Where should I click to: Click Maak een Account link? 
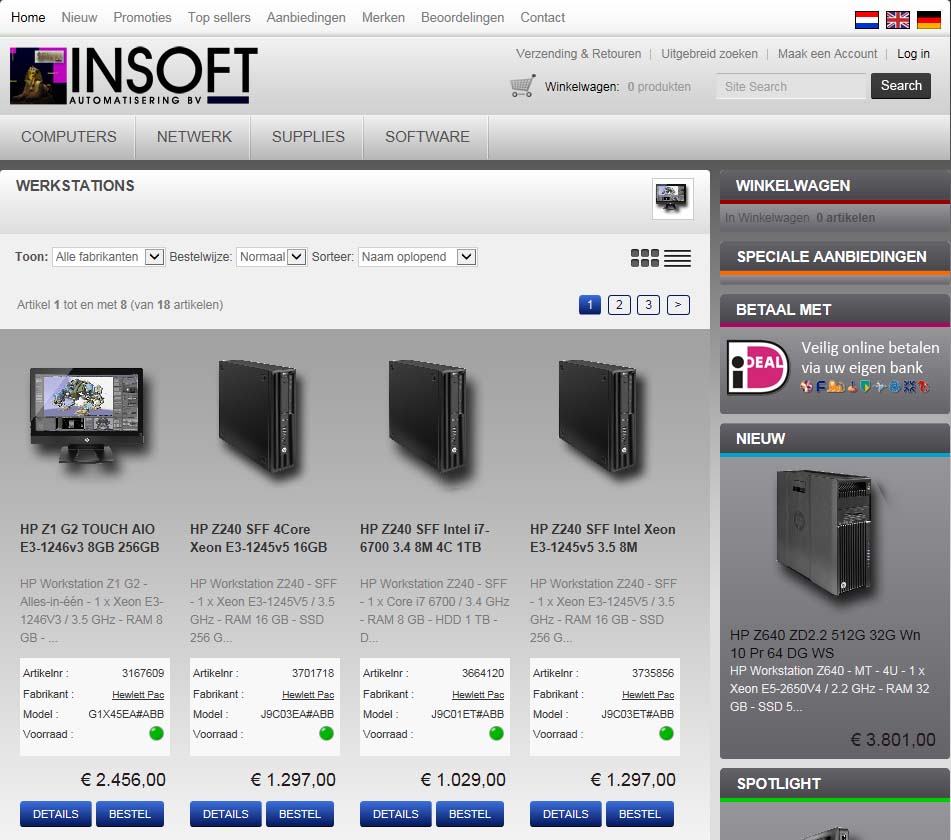[x=828, y=54]
